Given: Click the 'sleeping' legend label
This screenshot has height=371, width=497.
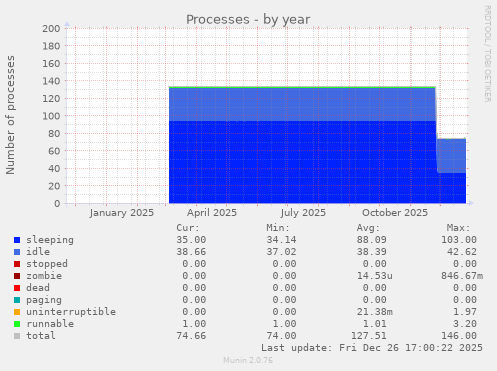Looking at the screenshot, I should point(50,240).
